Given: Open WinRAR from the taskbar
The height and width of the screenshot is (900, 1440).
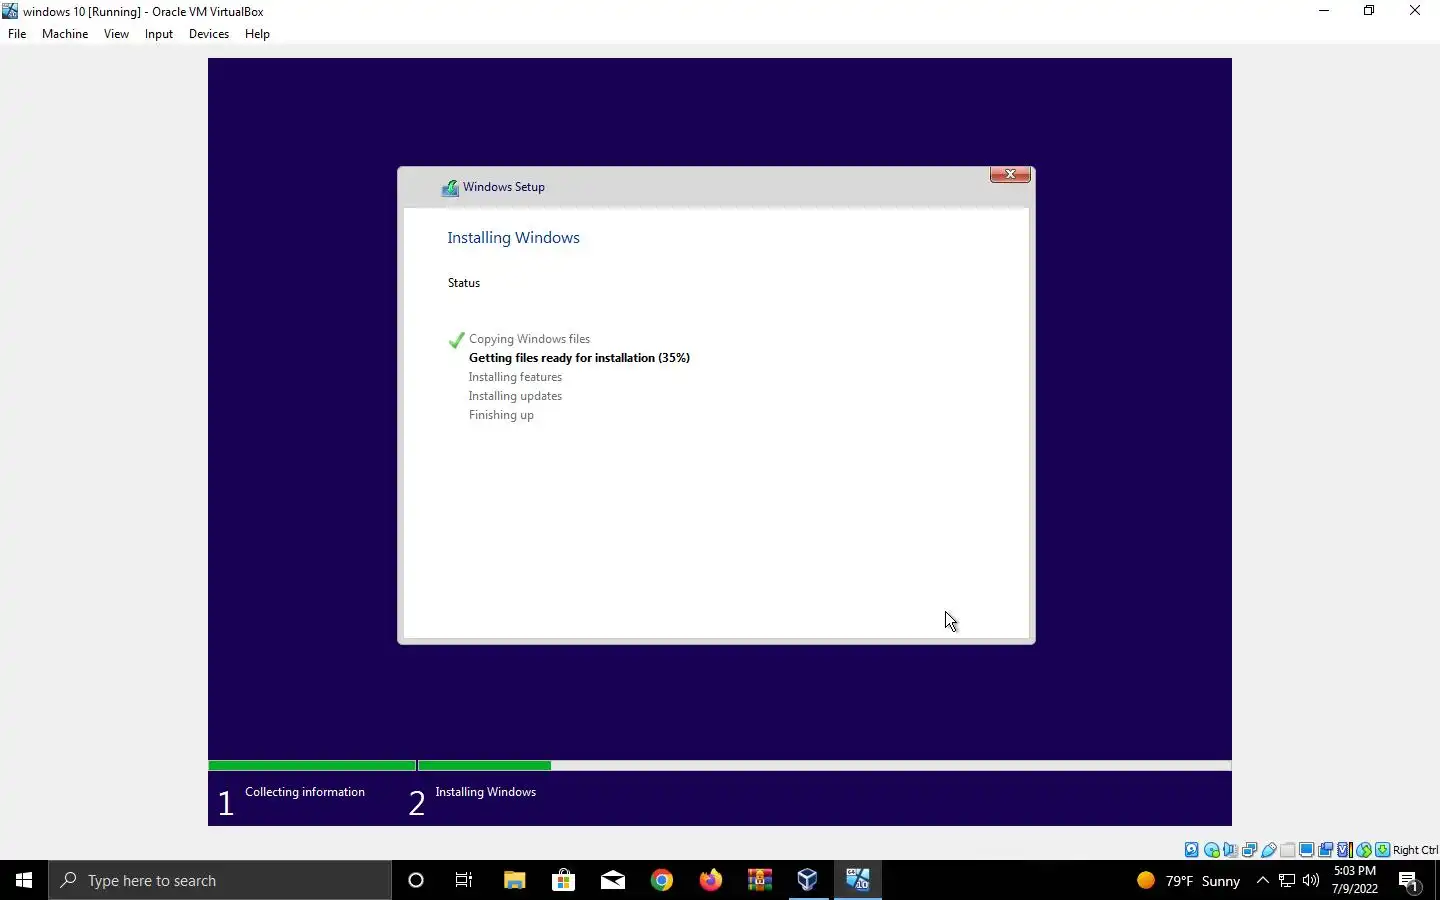Looking at the screenshot, I should (759, 880).
